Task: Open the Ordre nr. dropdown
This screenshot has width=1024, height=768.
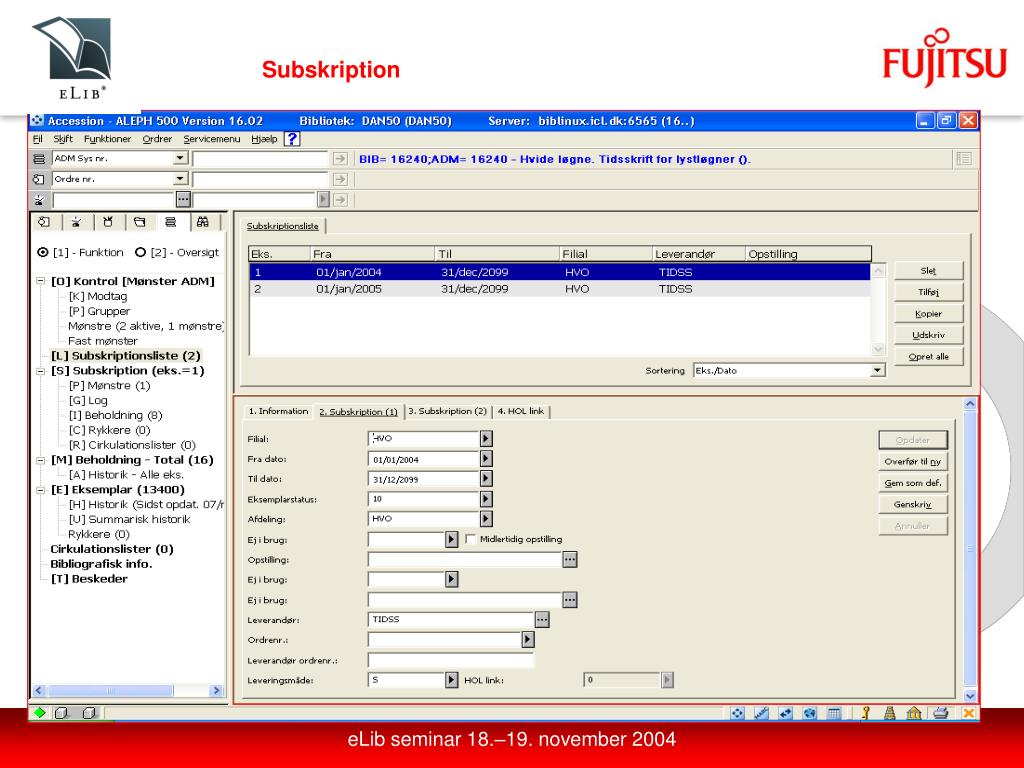Action: (x=180, y=179)
